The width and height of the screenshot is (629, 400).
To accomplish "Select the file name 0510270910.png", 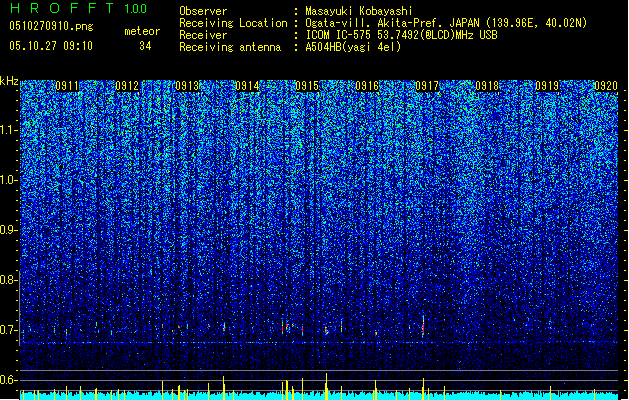I will [x=51, y=26].
